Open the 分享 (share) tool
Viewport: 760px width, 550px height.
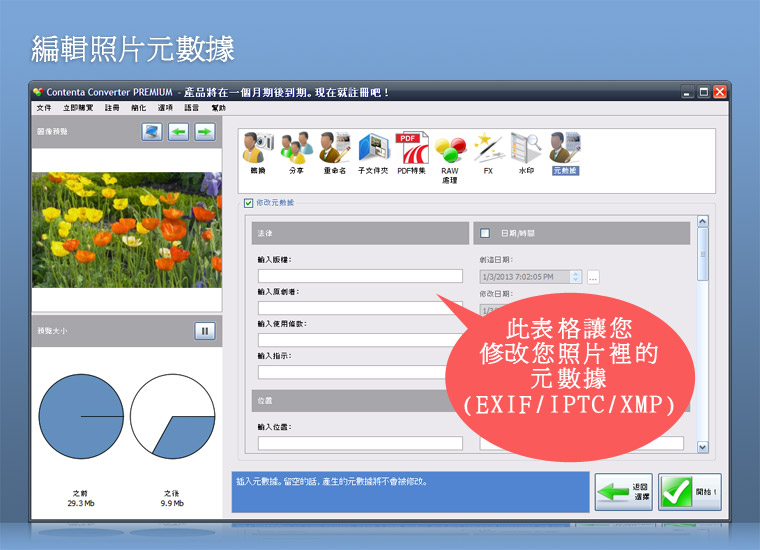pyautogui.click(x=296, y=153)
